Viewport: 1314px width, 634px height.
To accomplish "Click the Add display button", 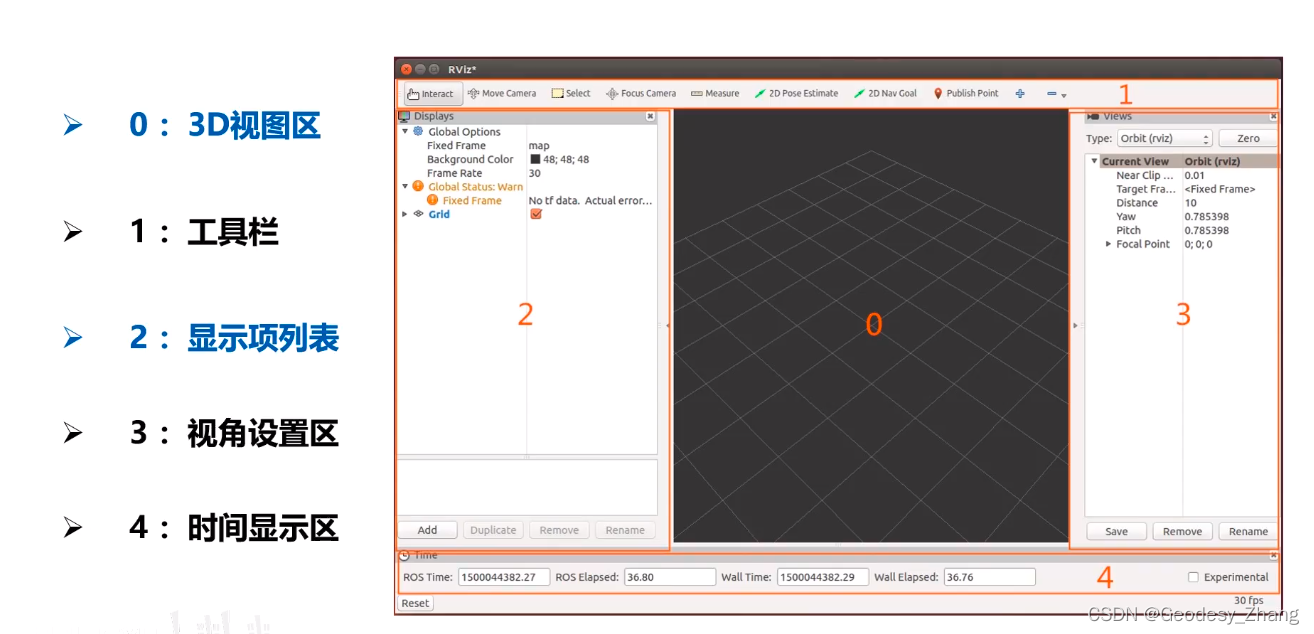I will 427,530.
